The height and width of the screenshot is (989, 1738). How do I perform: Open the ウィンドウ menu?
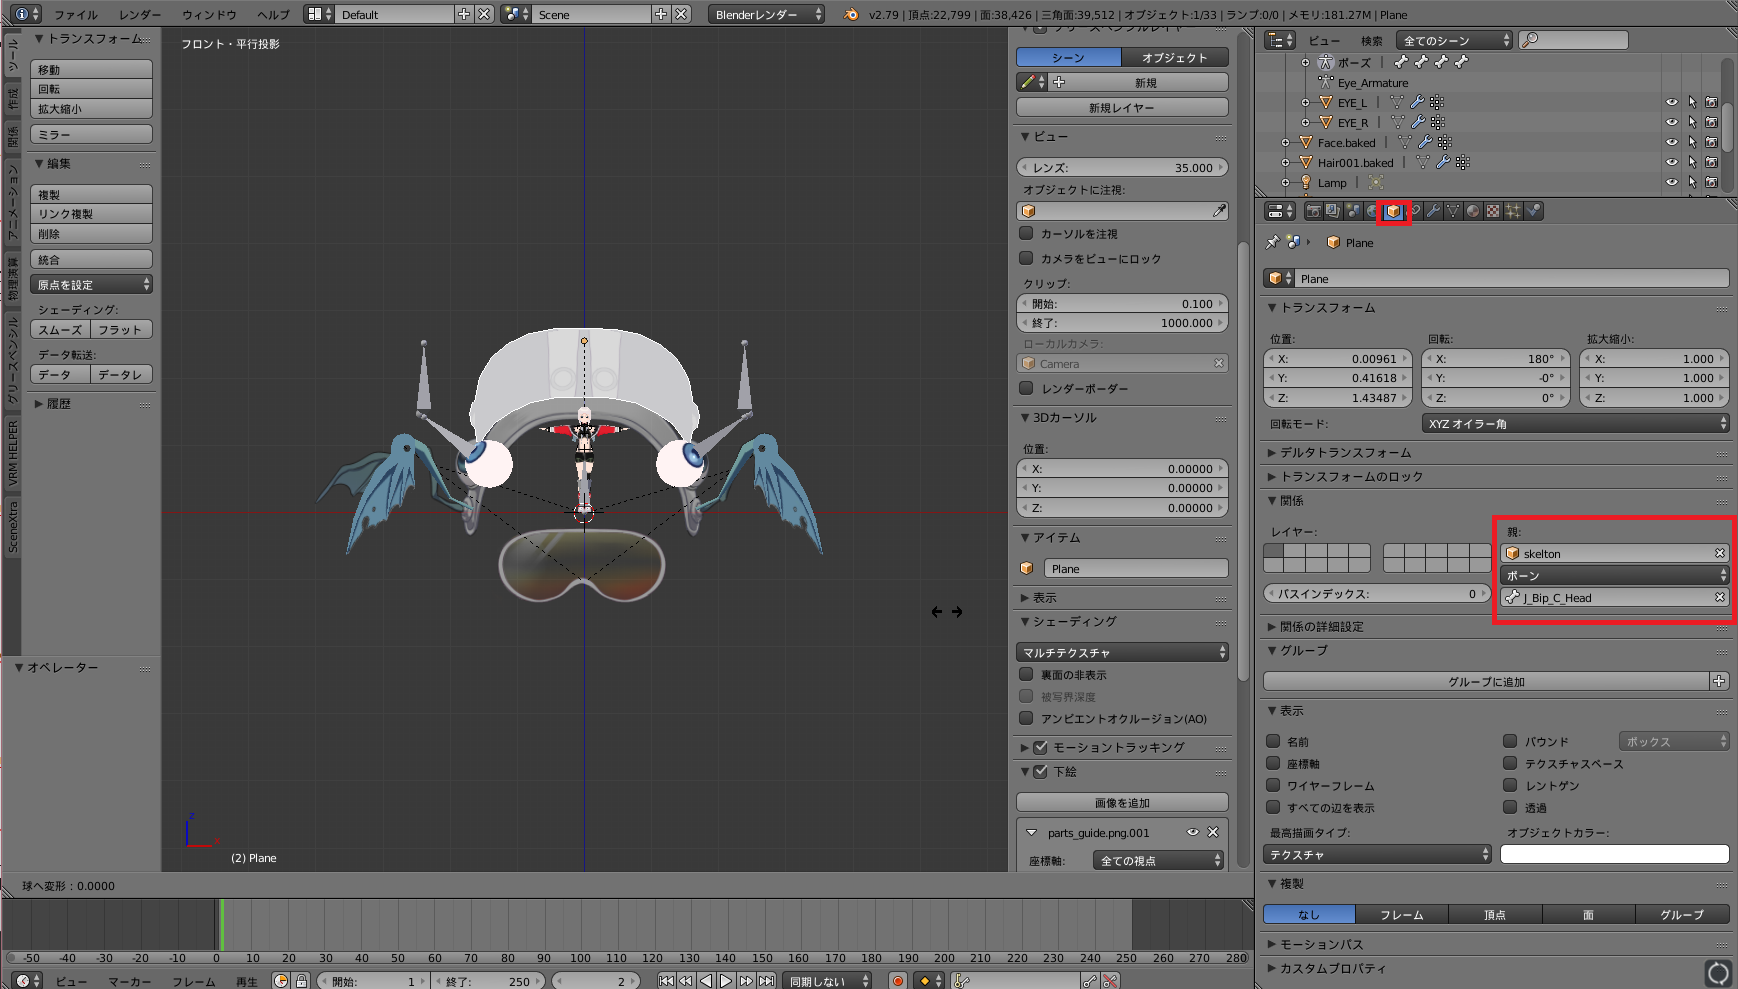(x=209, y=14)
